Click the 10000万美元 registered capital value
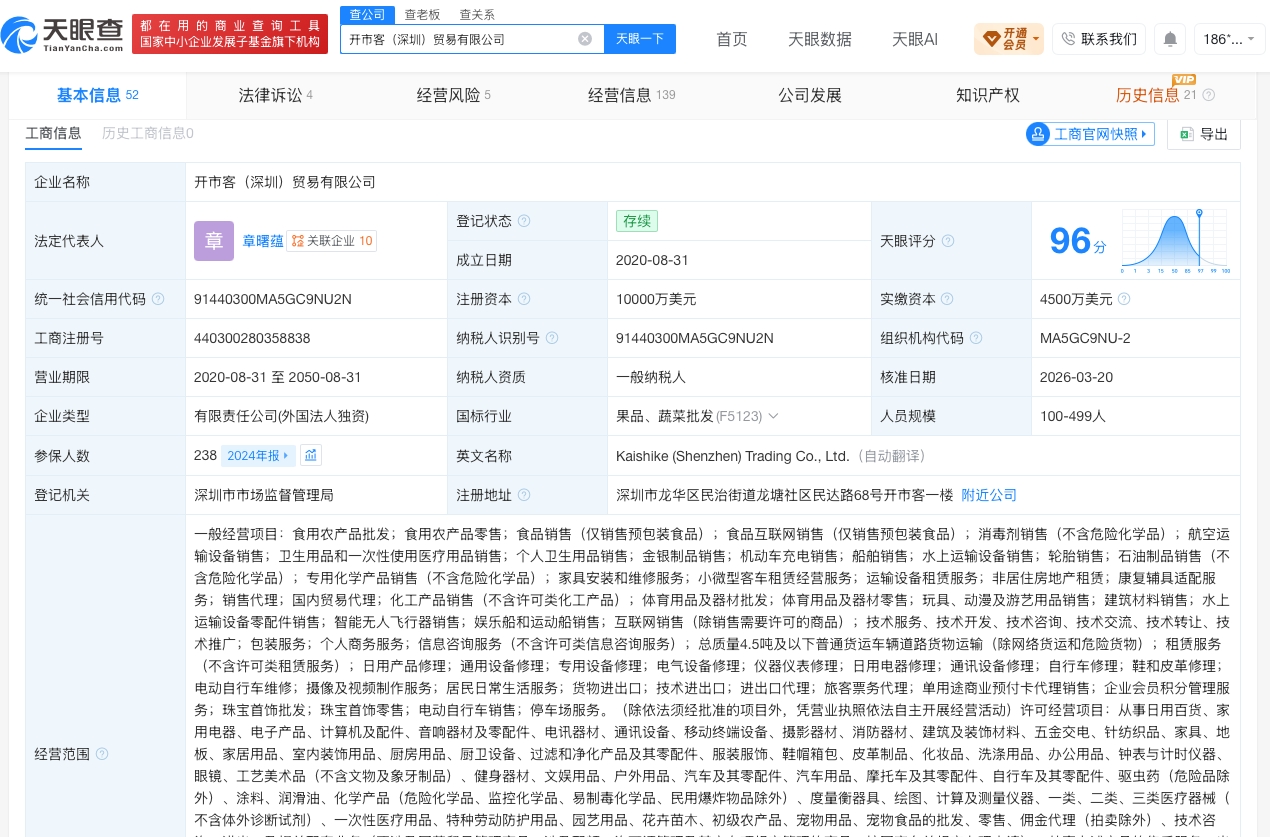The image size is (1270, 837). [x=656, y=299]
